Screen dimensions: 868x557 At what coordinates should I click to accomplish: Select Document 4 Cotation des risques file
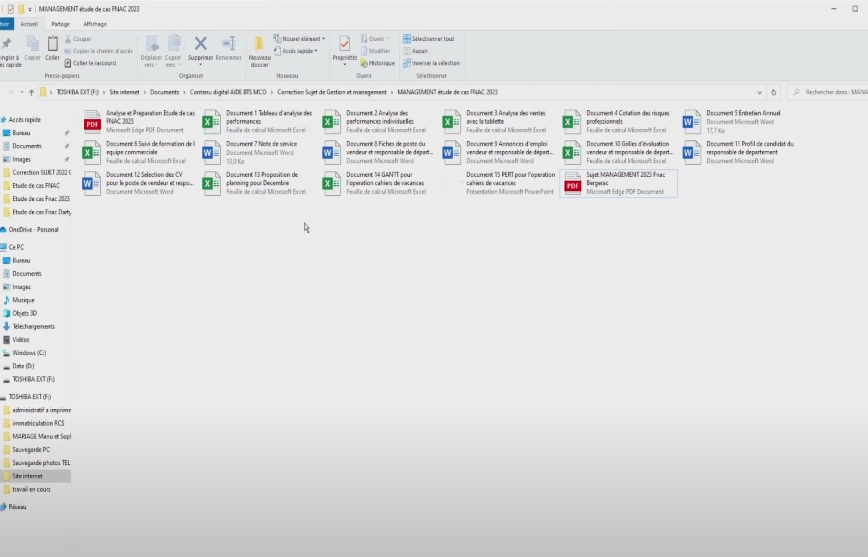pos(619,121)
